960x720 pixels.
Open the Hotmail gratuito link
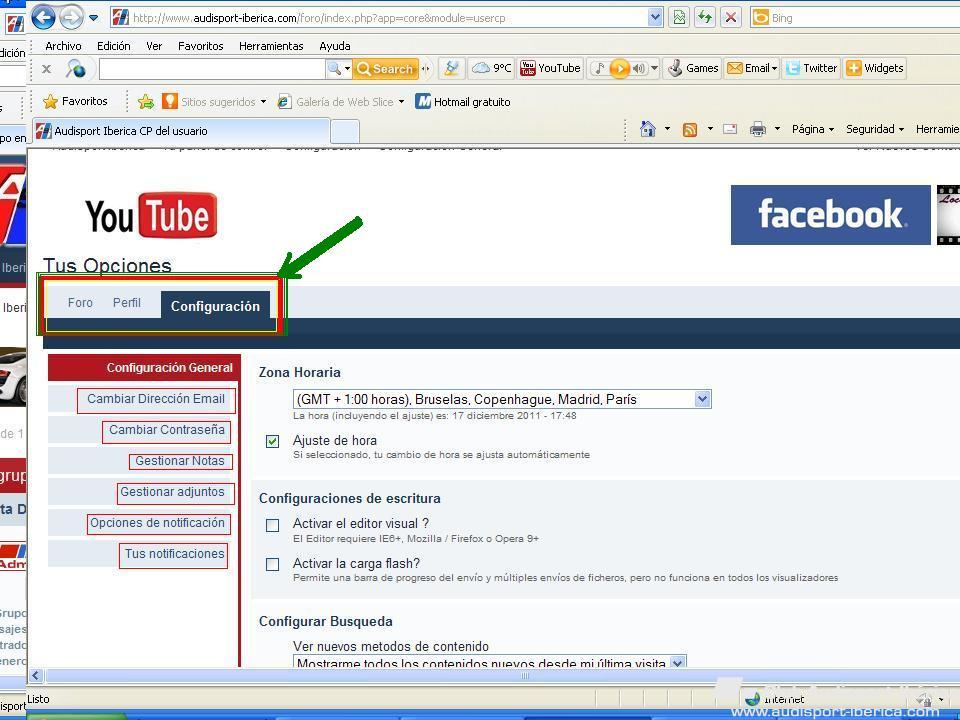coord(463,102)
